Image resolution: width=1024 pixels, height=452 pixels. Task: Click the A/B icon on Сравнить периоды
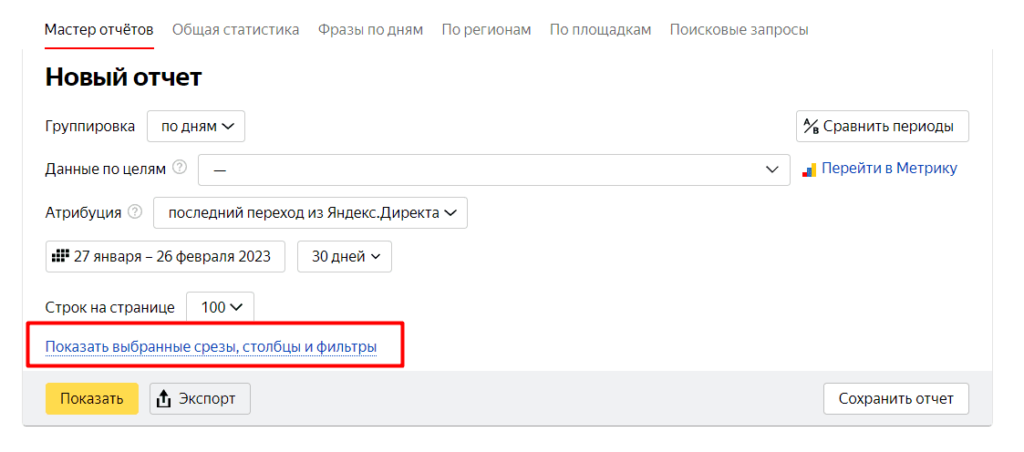(811, 126)
